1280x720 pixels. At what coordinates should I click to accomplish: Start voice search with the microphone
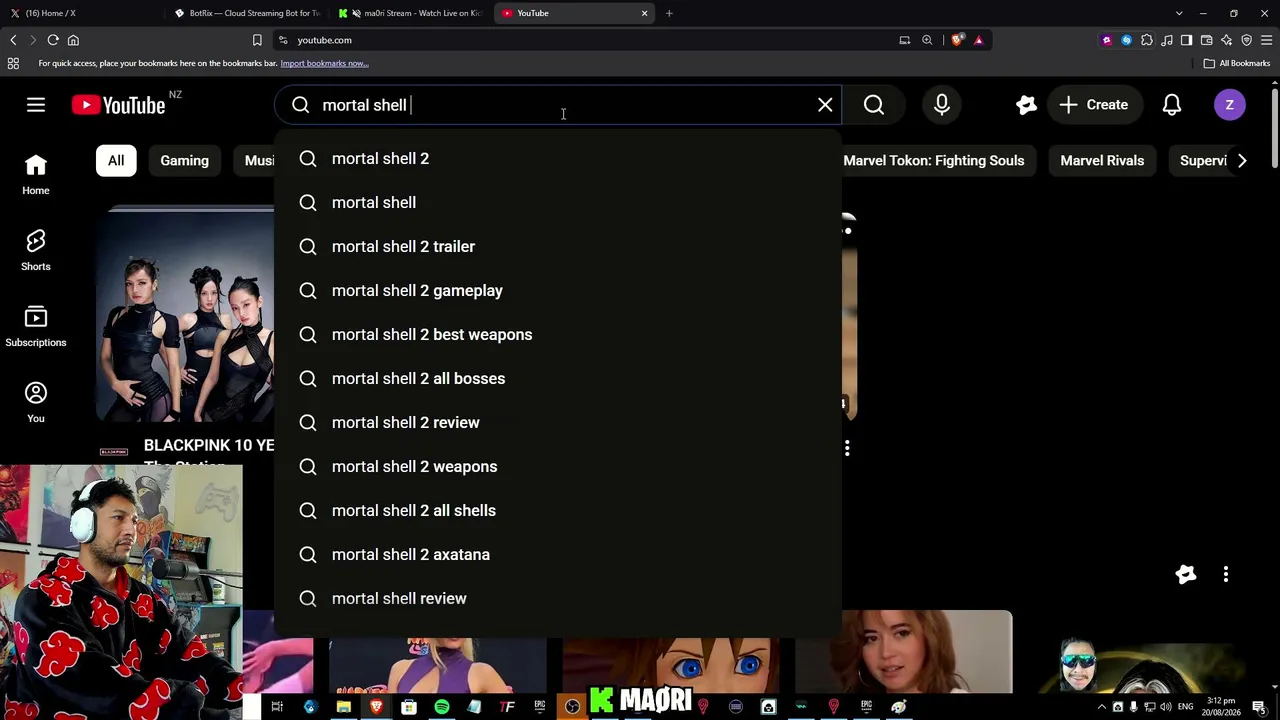[x=942, y=105]
